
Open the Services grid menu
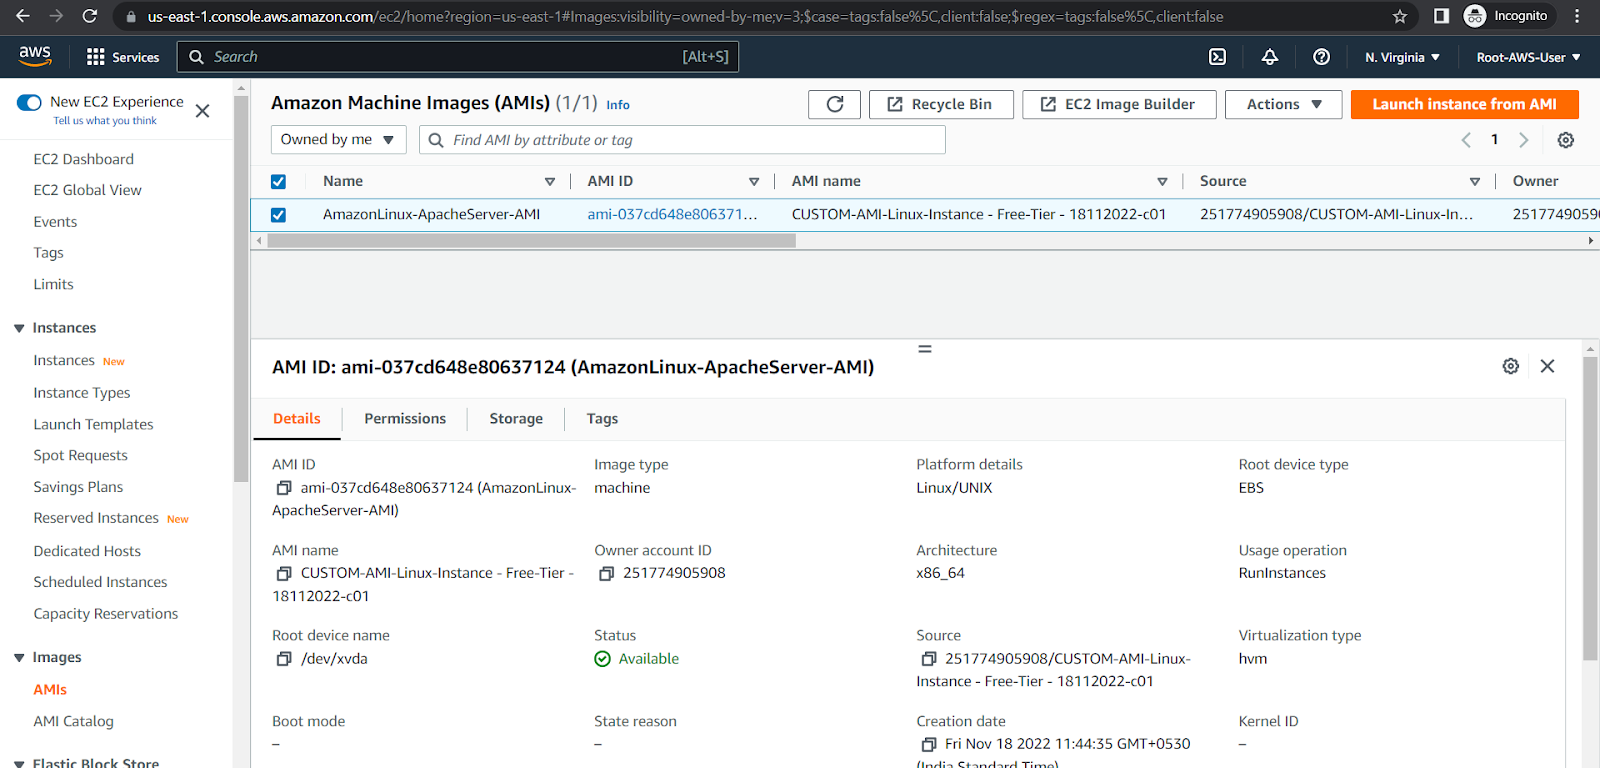123,57
